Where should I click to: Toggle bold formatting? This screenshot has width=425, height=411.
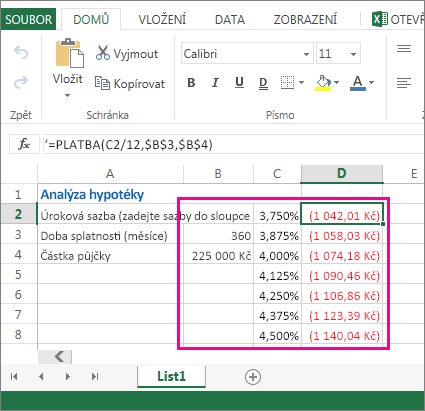point(191,82)
